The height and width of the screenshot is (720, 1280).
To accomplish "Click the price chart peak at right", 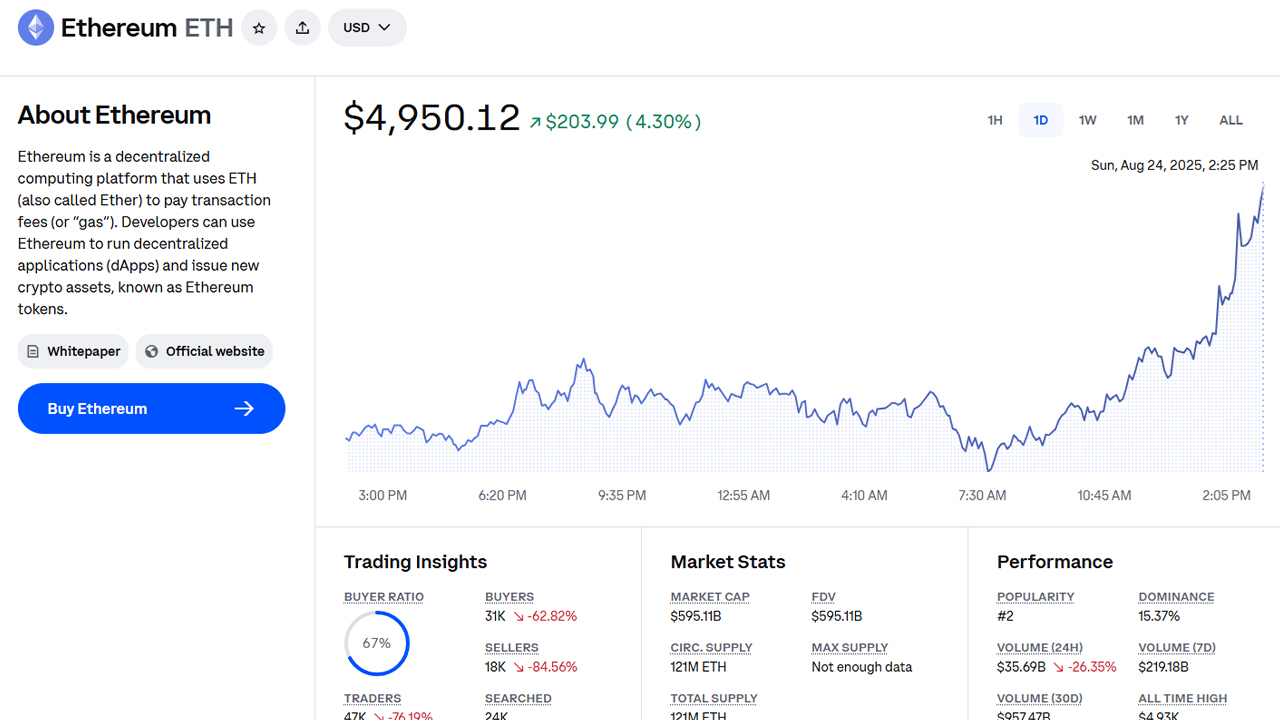I will tap(1263, 186).
